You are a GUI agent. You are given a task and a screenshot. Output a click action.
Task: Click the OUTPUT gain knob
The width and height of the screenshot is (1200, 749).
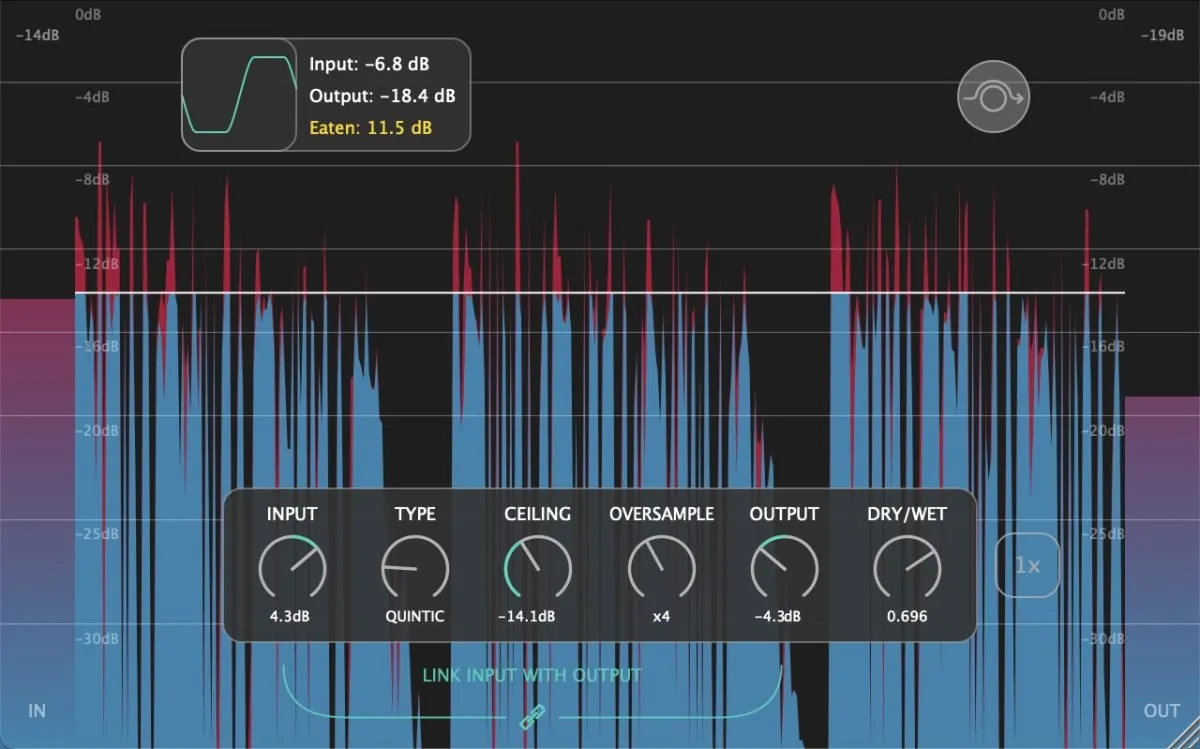coord(784,568)
